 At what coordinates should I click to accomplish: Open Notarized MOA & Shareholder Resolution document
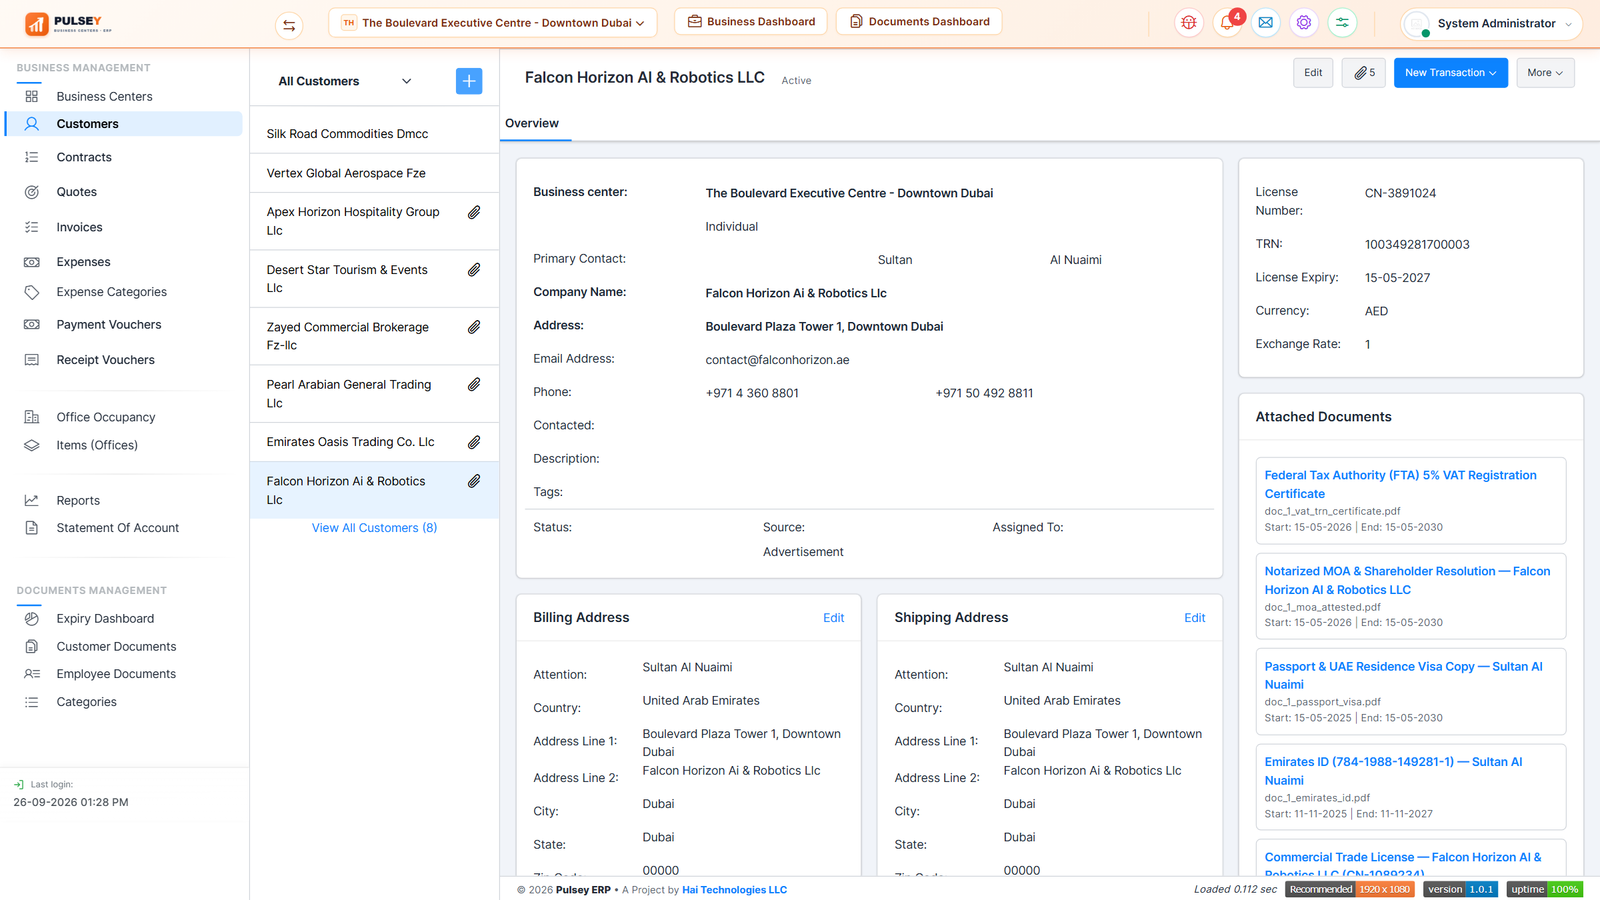(1407, 581)
